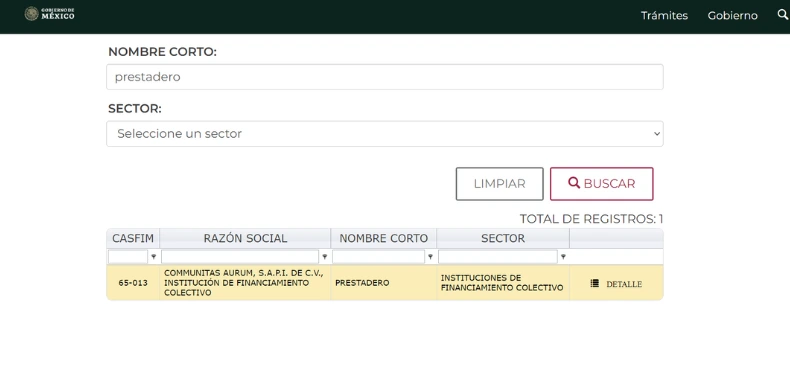Viewport: 790px width, 370px height.
Task: Focus the Nombre Corto column filter box
Action: click(x=378, y=257)
